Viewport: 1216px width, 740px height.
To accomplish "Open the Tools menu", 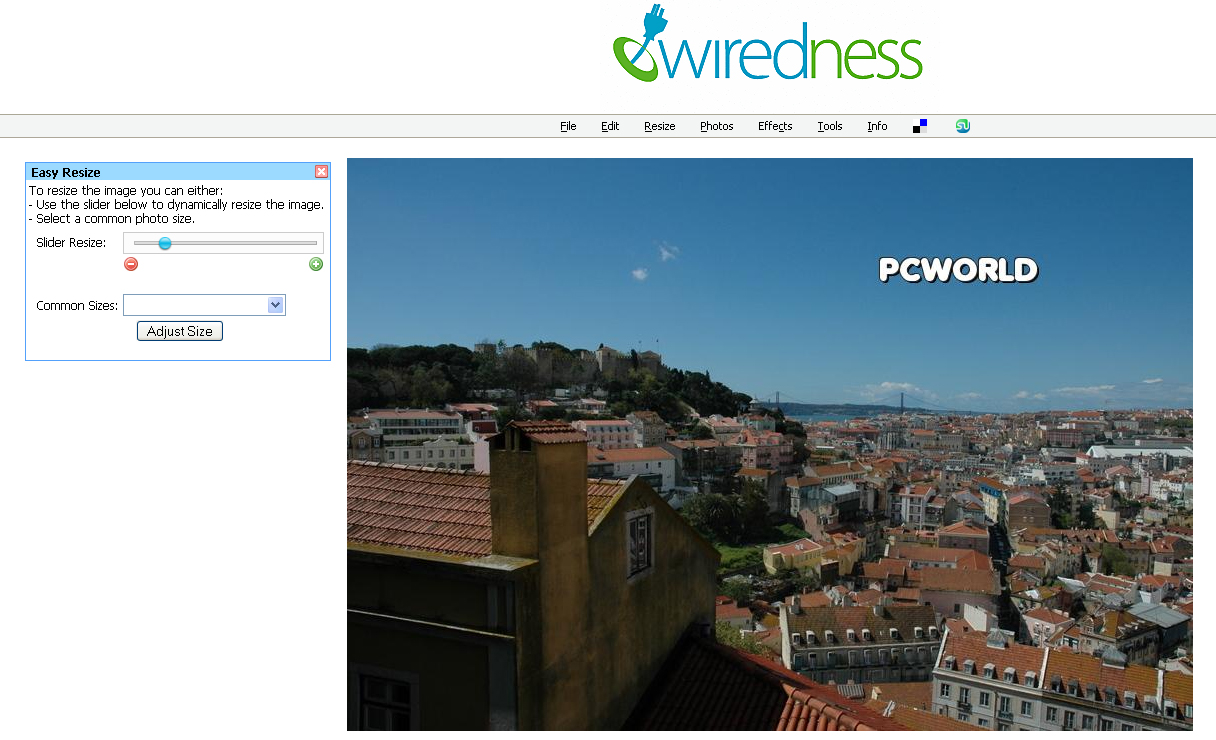I will pyautogui.click(x=830, y=126).
